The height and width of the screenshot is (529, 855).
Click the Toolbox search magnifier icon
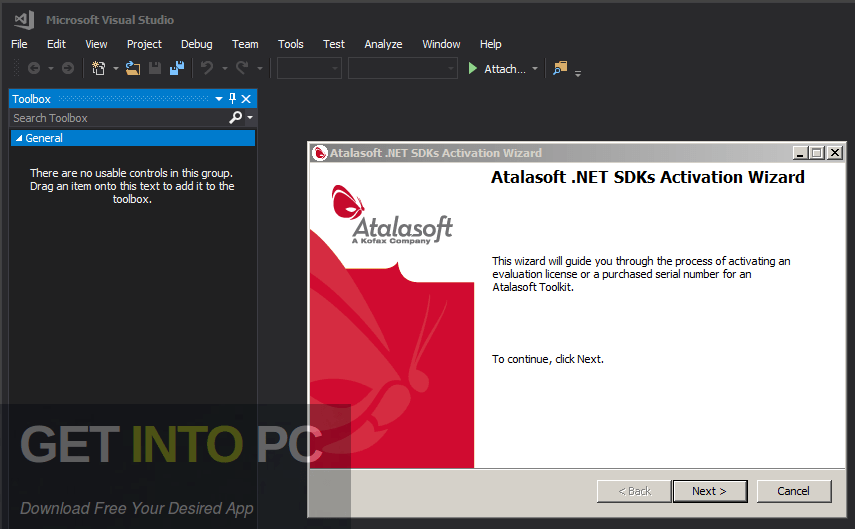[x=236, y=117]
